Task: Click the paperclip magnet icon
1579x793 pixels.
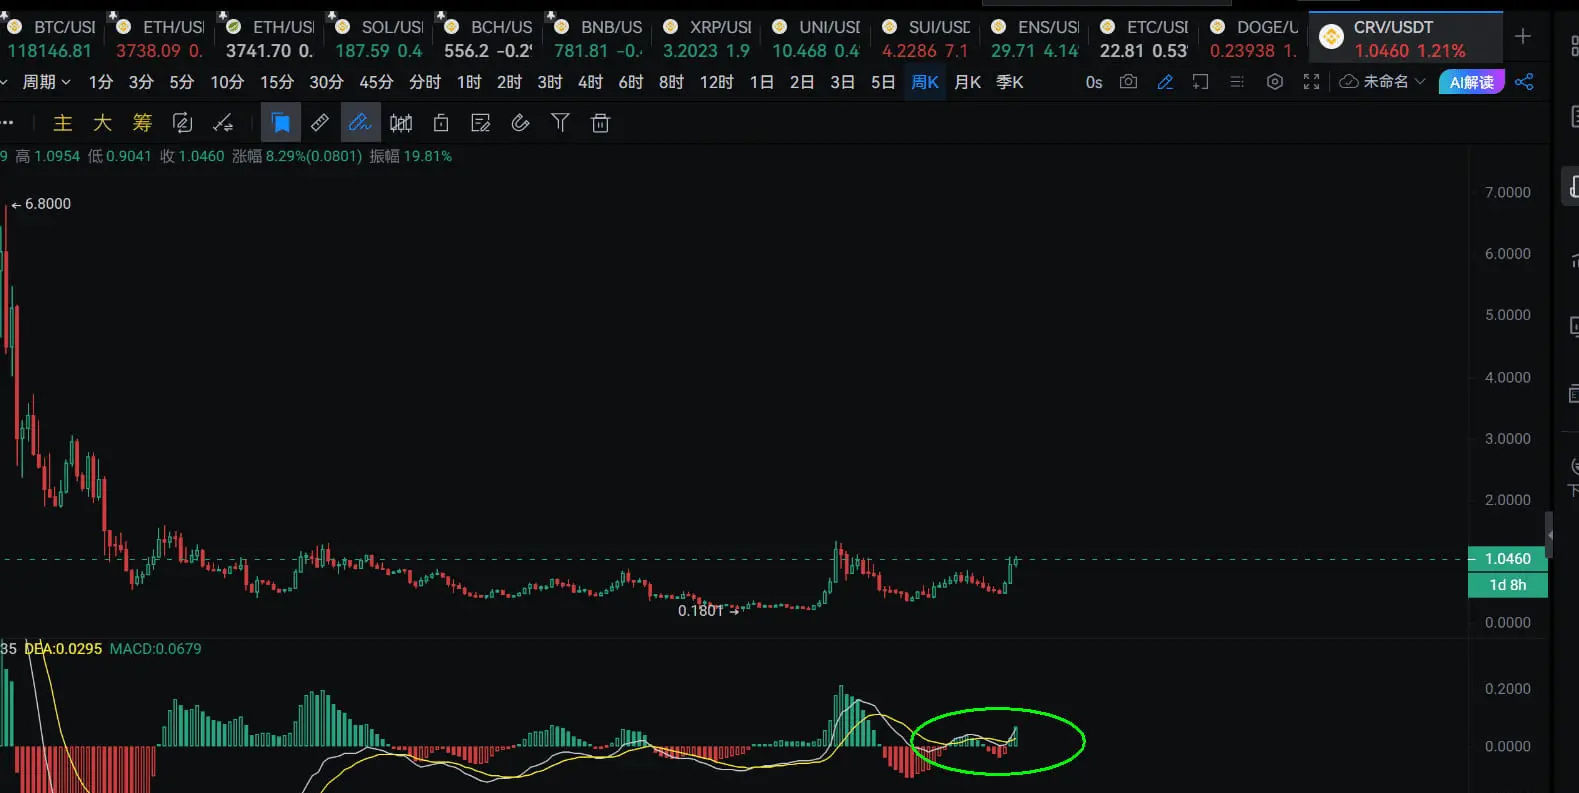Action: click(x=520, y=123)
